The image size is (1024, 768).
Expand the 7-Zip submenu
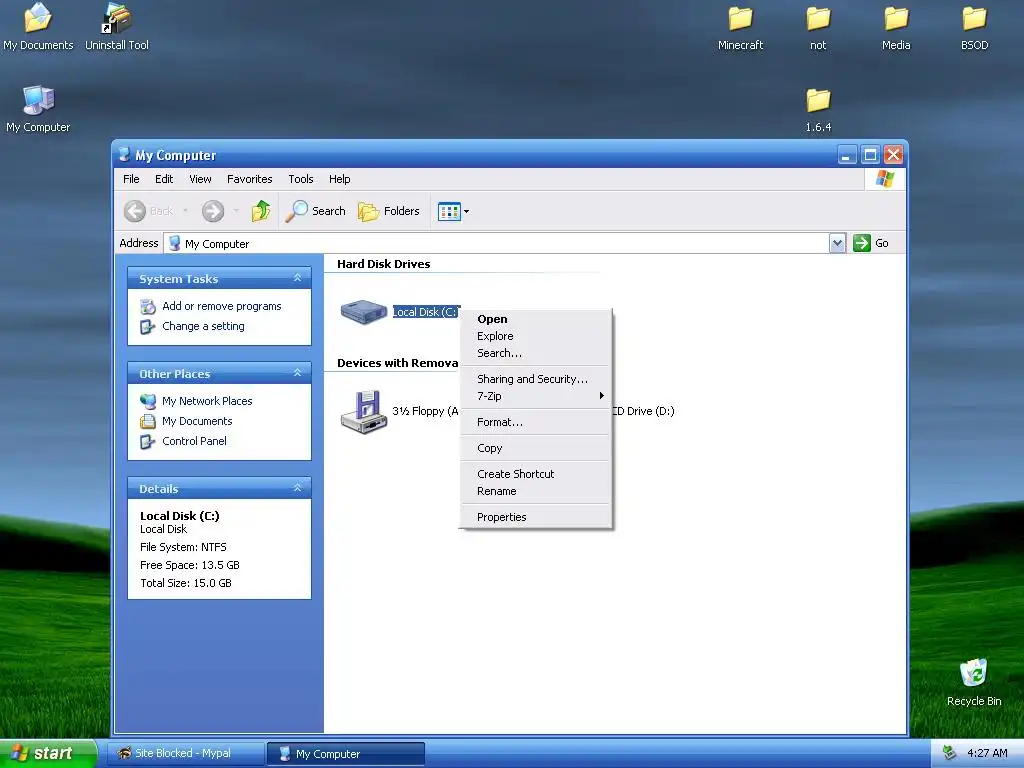click(535, 396)
